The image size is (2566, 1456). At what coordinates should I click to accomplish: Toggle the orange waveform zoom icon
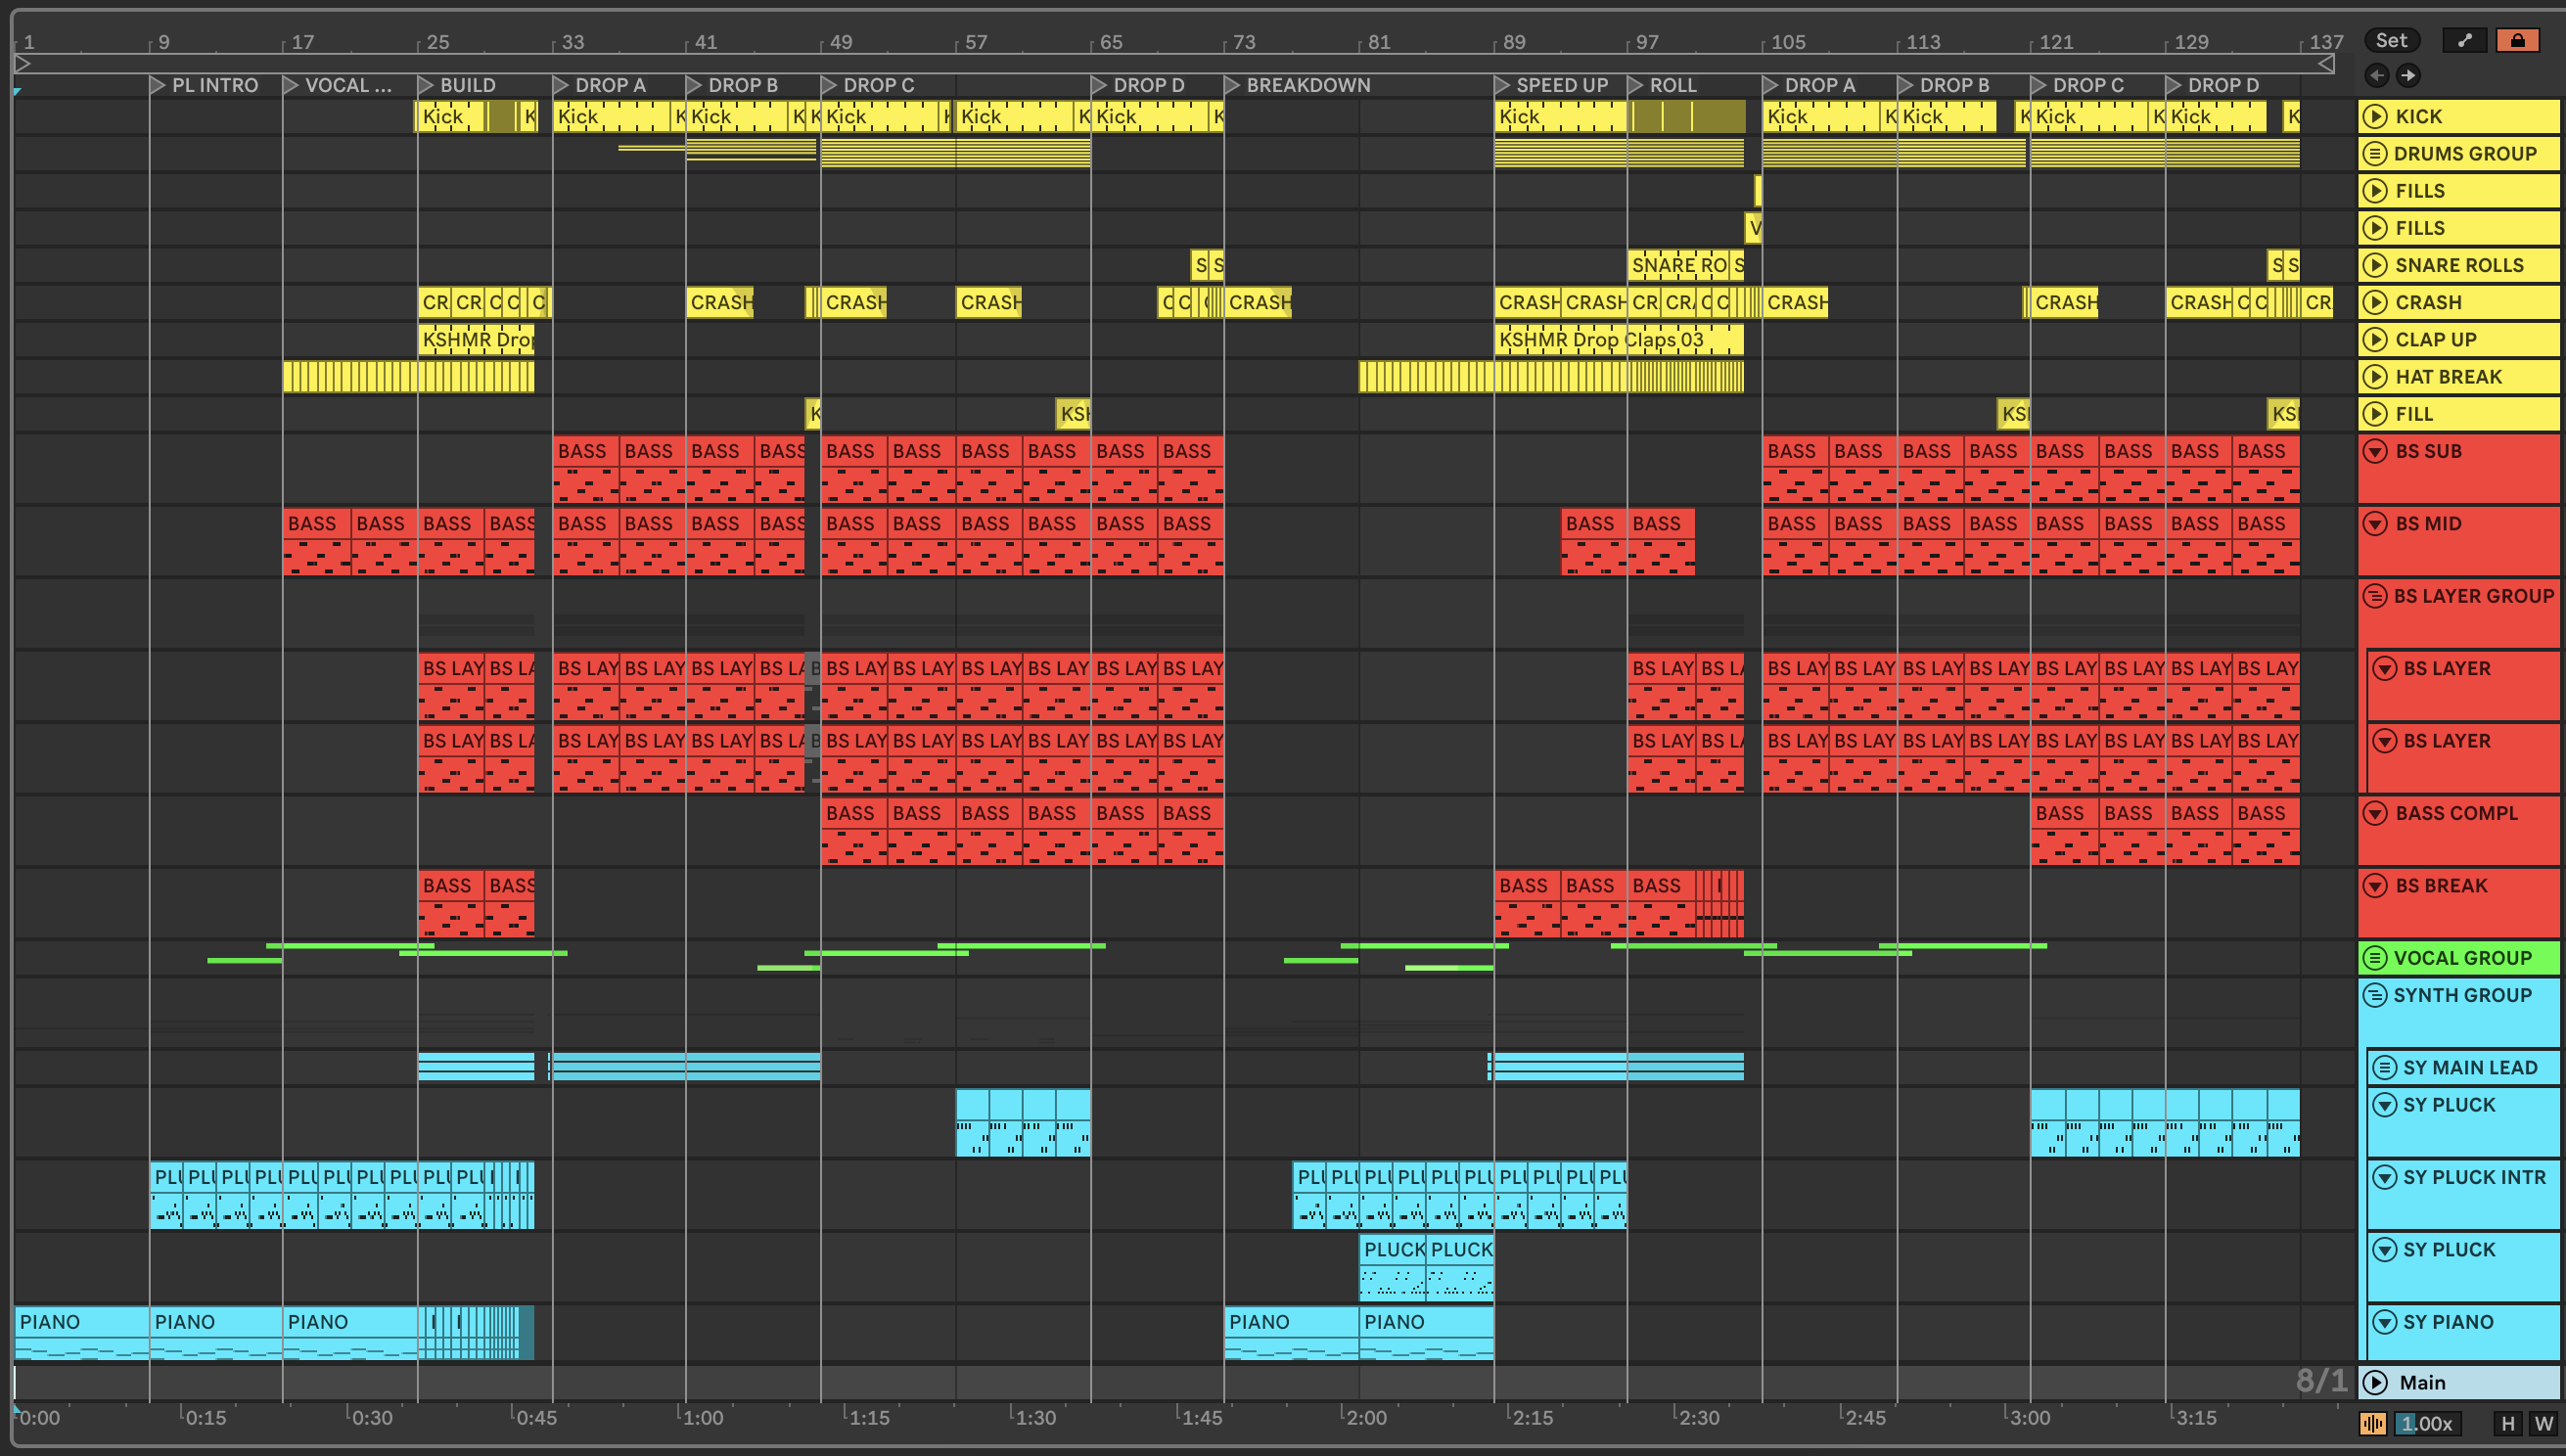point(2372,1423)
